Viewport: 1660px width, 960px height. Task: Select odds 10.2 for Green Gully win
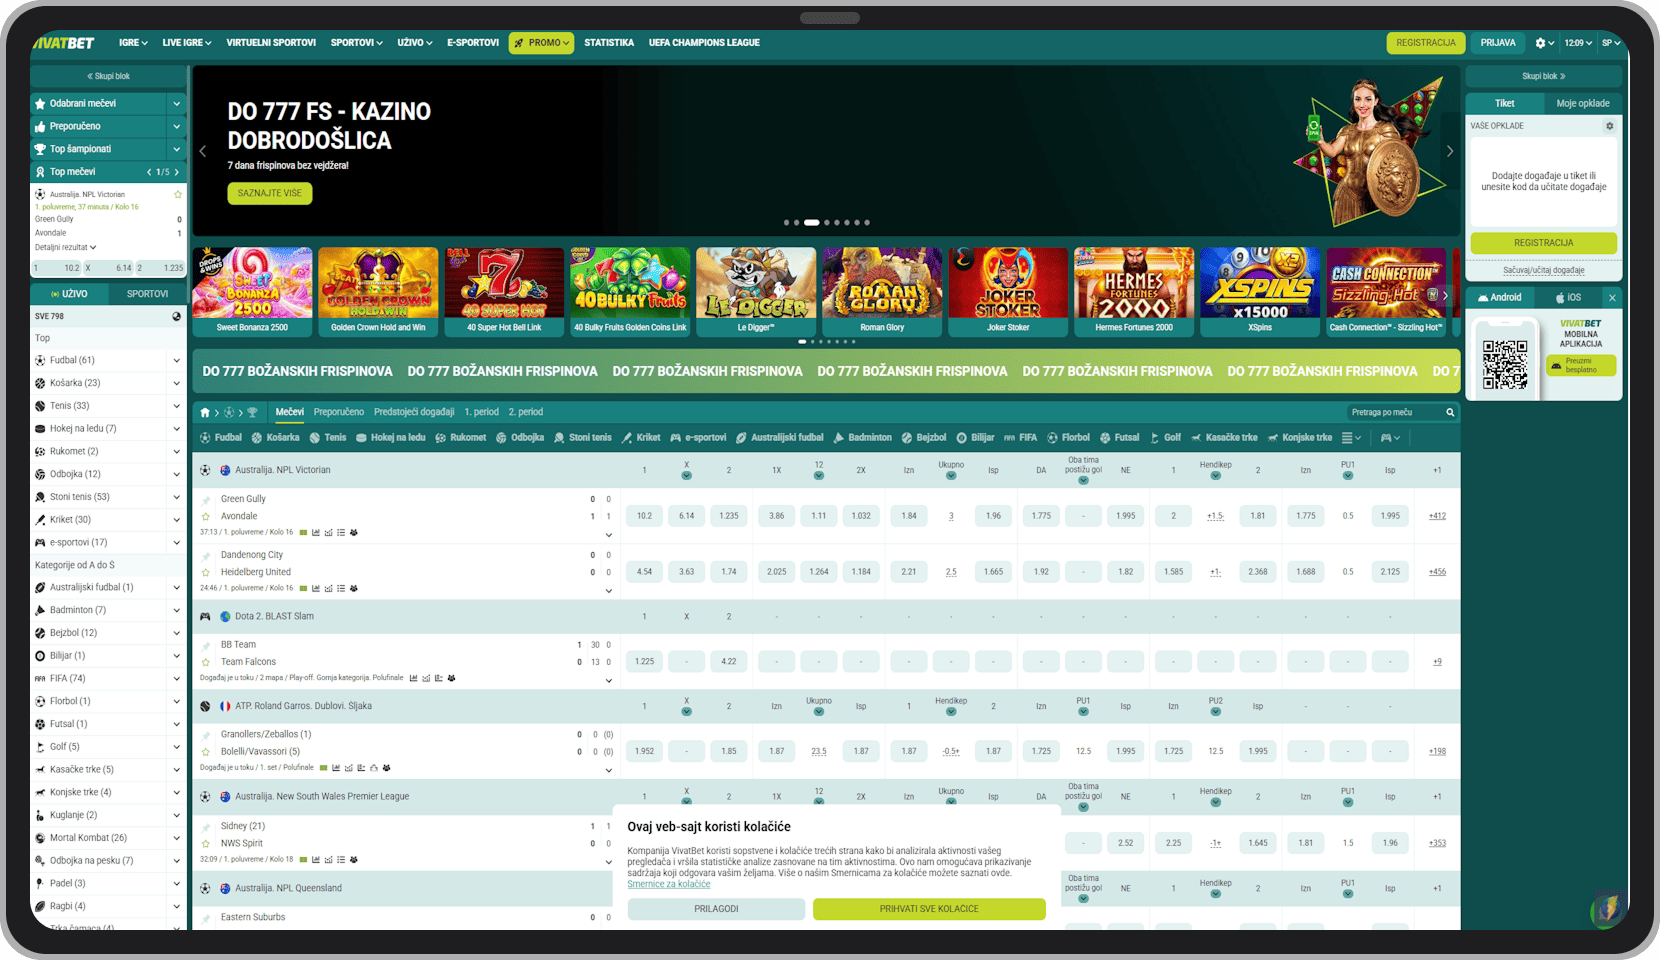(644, 516)
